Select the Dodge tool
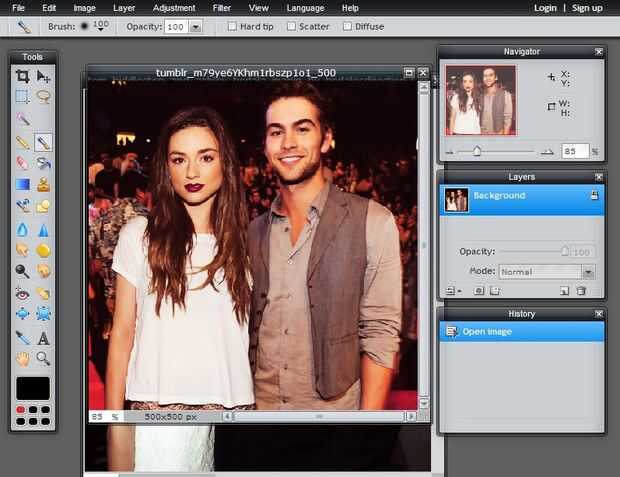 coord(22,271)
